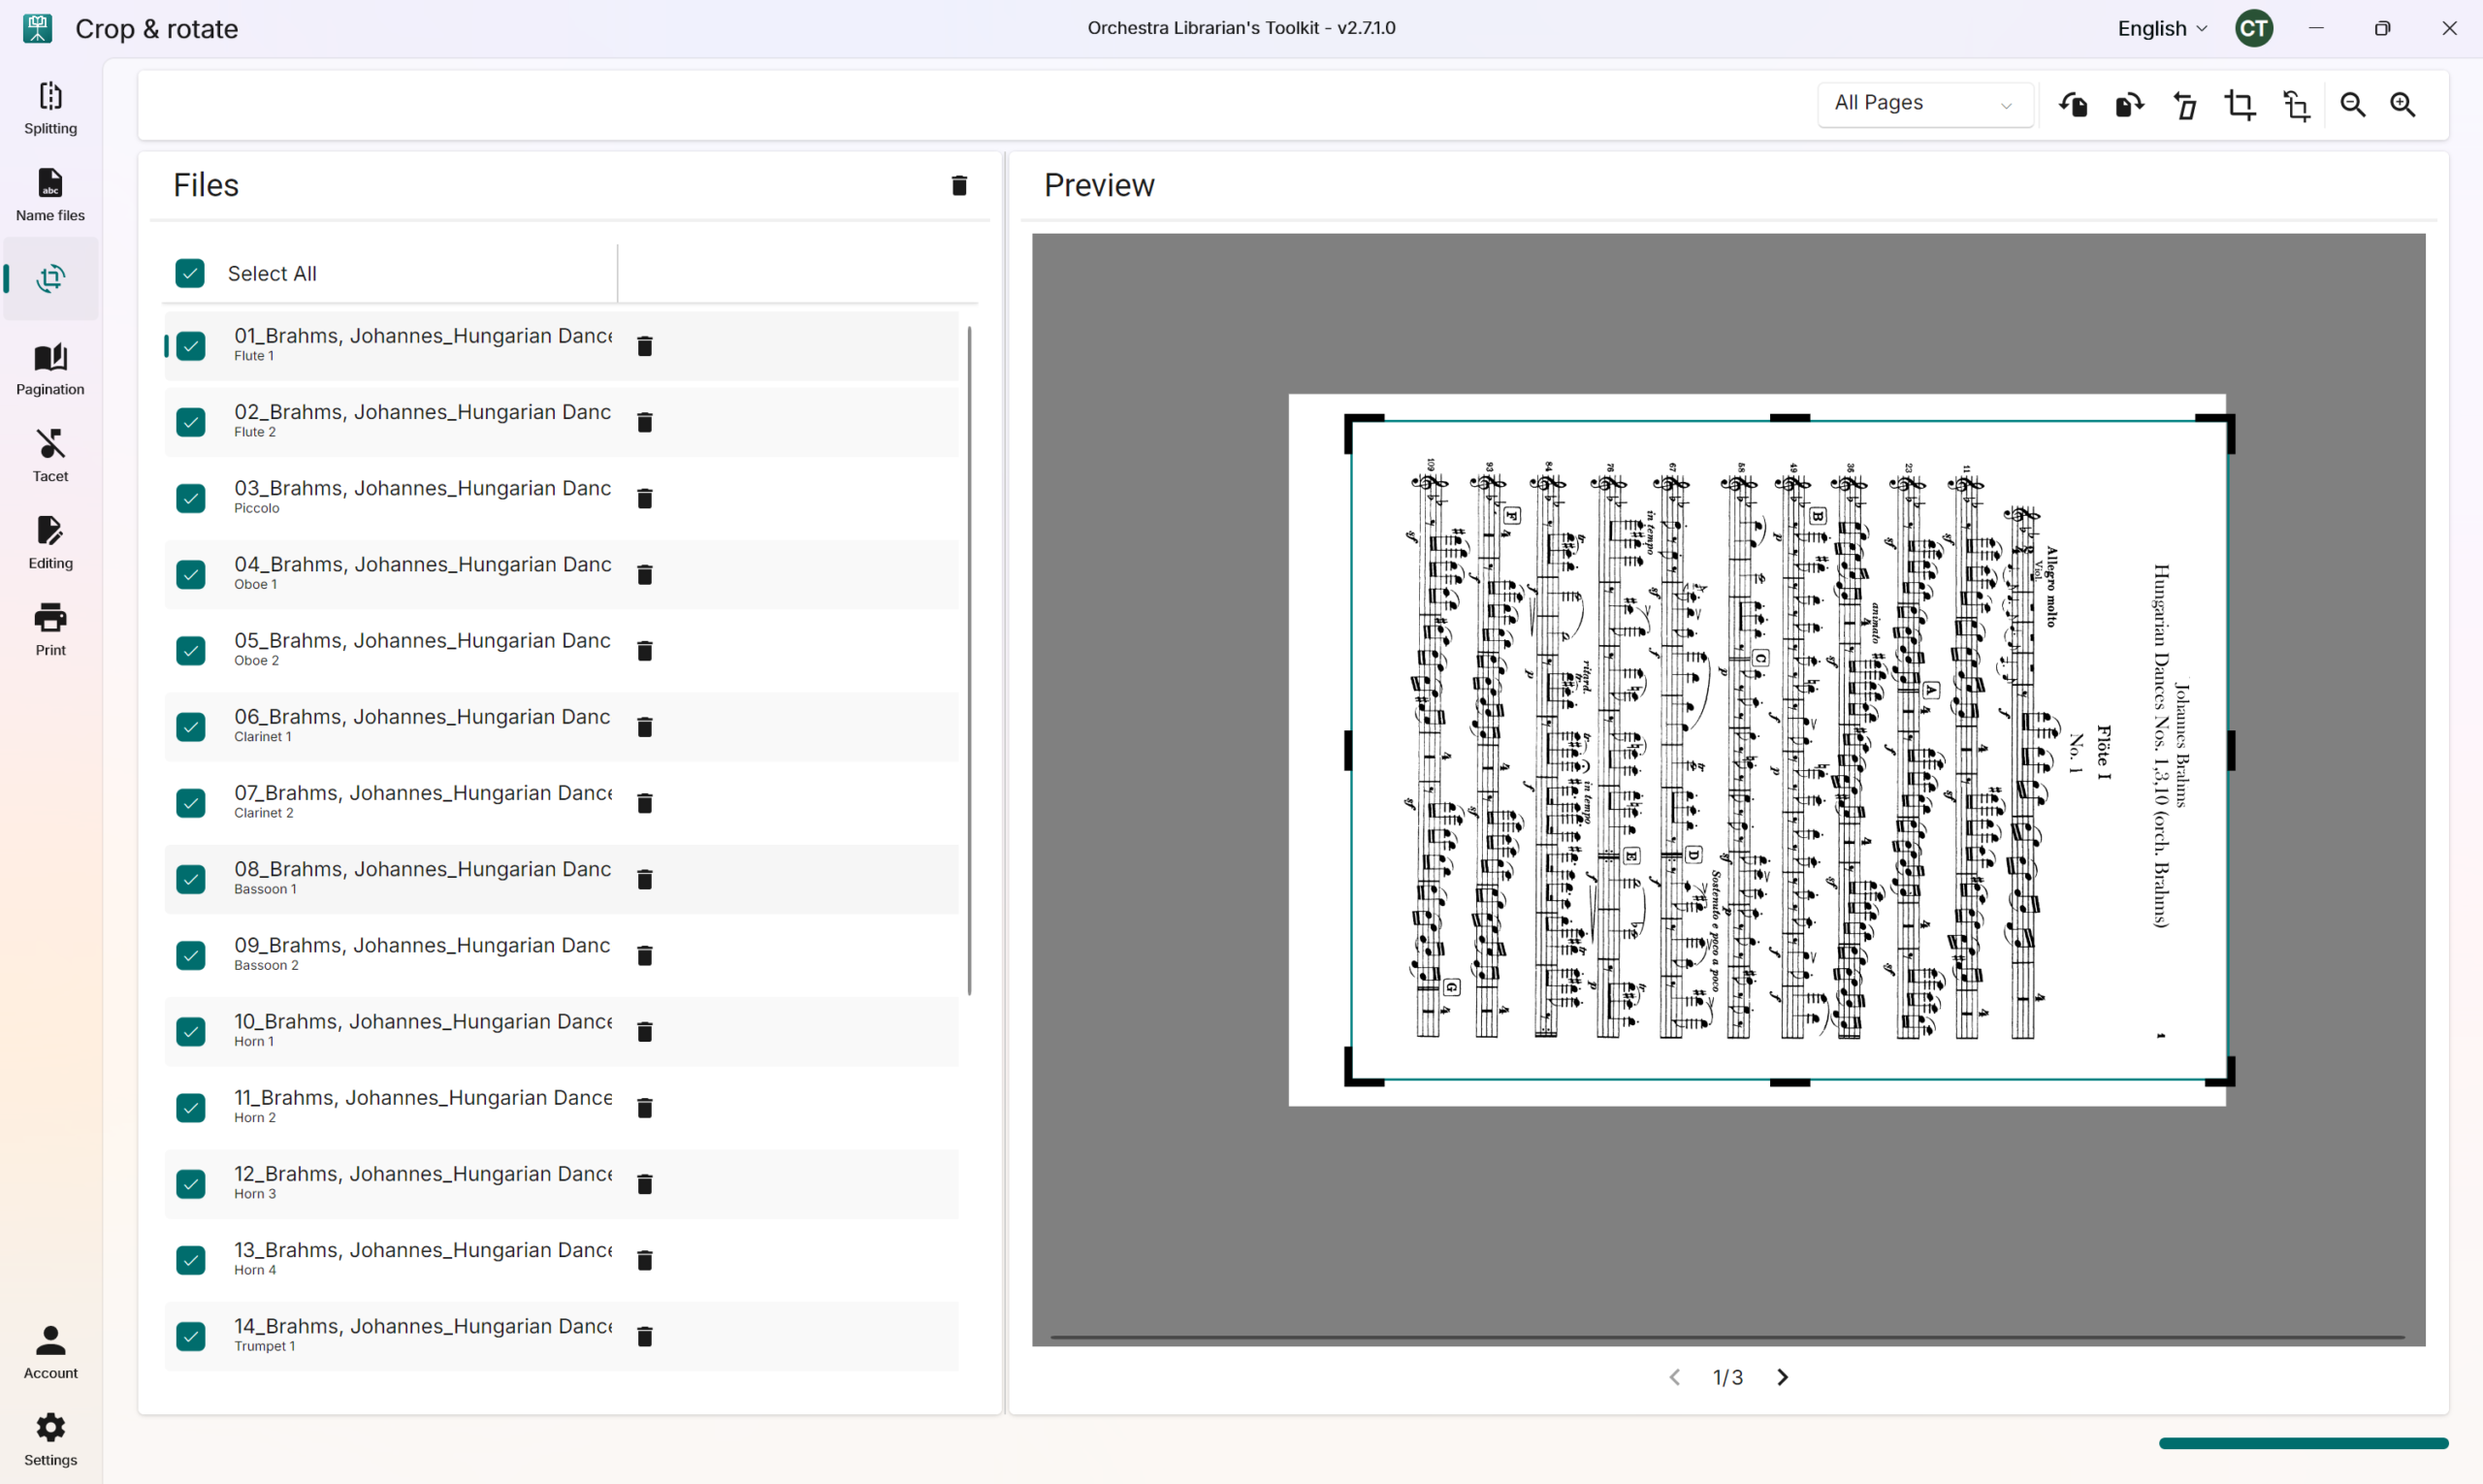Viewport: 2483px width, 1484px height.
Task: Click the preview horizontal scrollbar
Action: tap(1727, 1337)
